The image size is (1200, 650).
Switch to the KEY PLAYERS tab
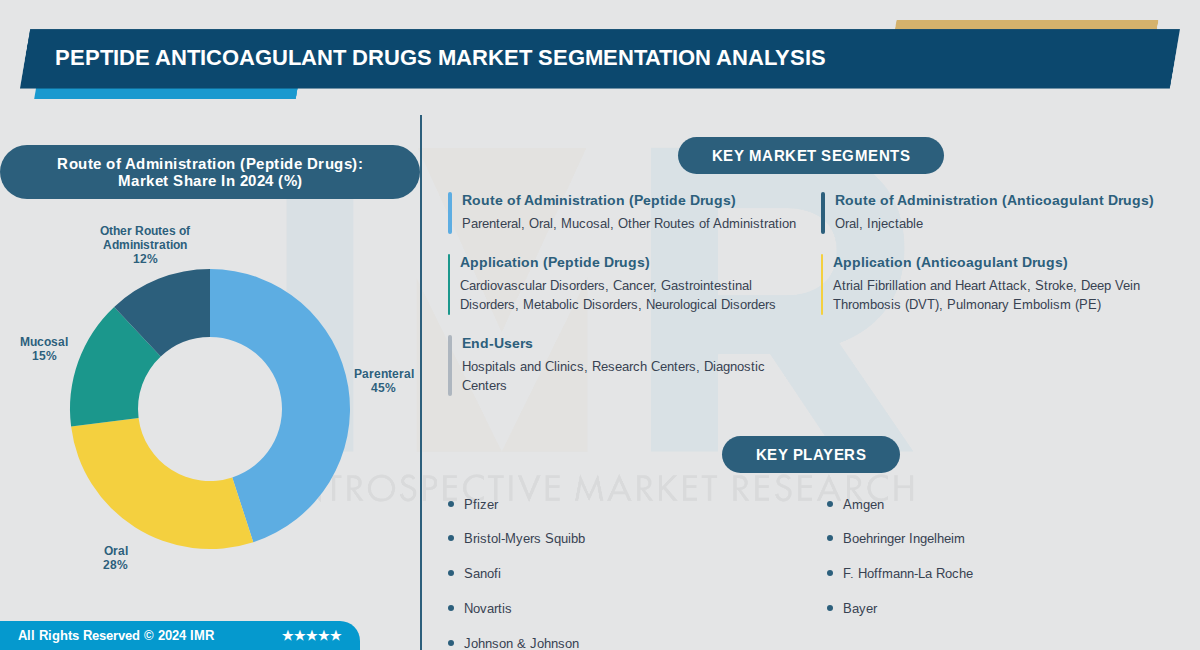810,454
